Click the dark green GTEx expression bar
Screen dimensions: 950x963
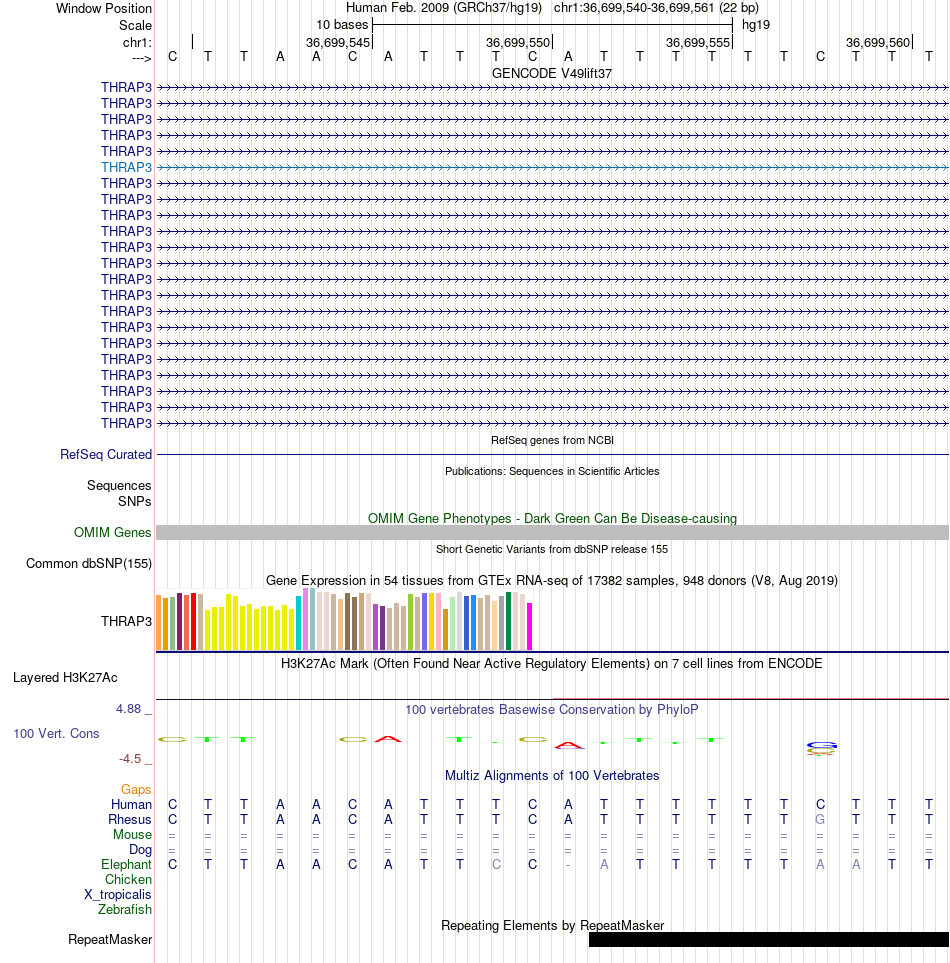(508, 621)
